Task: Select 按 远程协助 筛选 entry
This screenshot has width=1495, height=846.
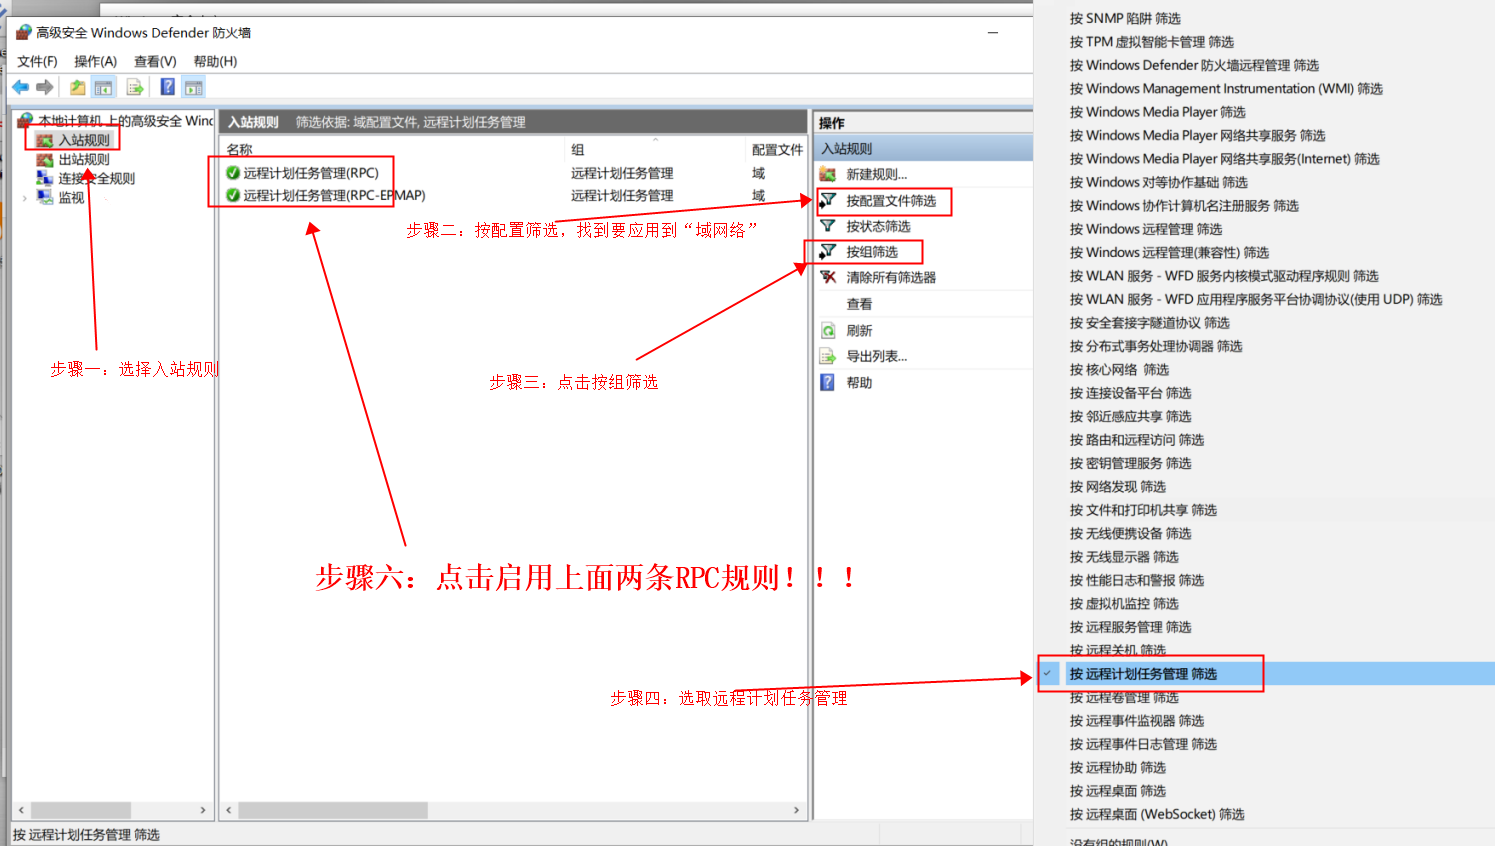Action: tap(1118, 767)
